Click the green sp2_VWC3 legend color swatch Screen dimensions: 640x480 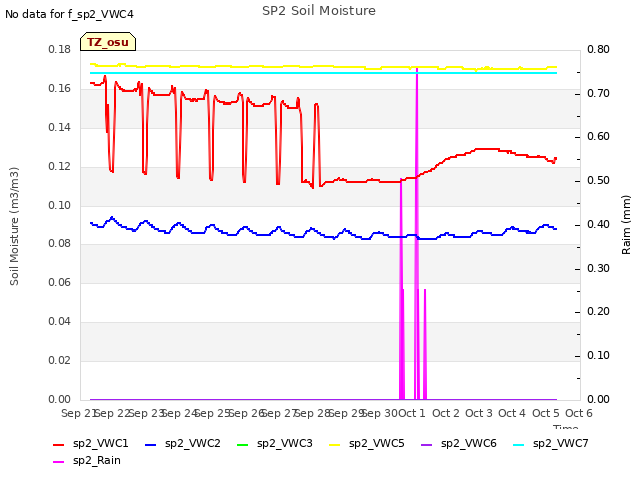pyautogui.click(x=243, y=444)
